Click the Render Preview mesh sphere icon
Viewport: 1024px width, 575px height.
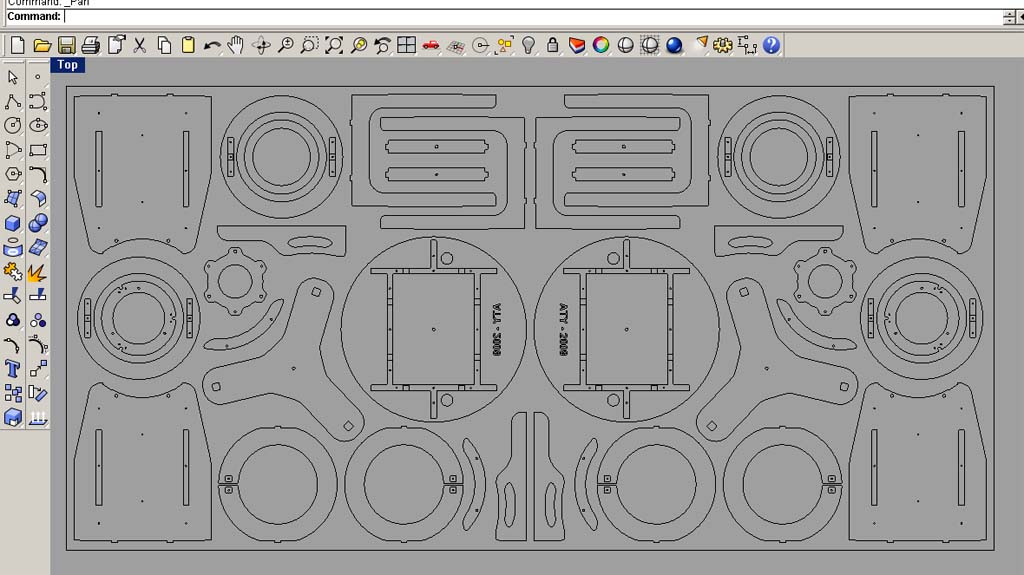(650, 45)
